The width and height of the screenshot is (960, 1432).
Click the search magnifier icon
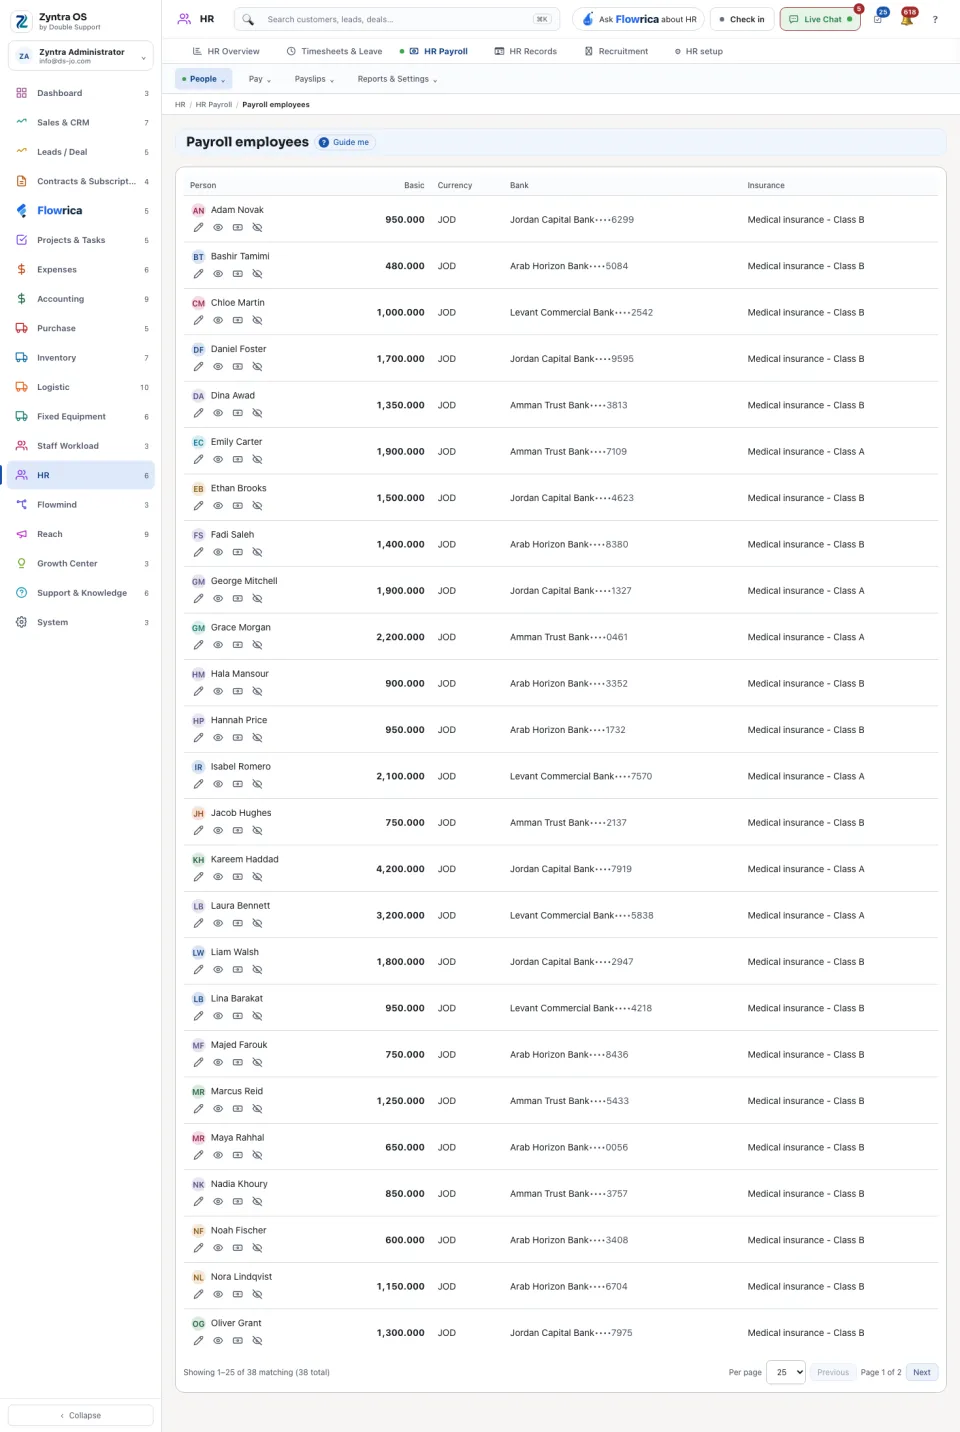[248, 19]
